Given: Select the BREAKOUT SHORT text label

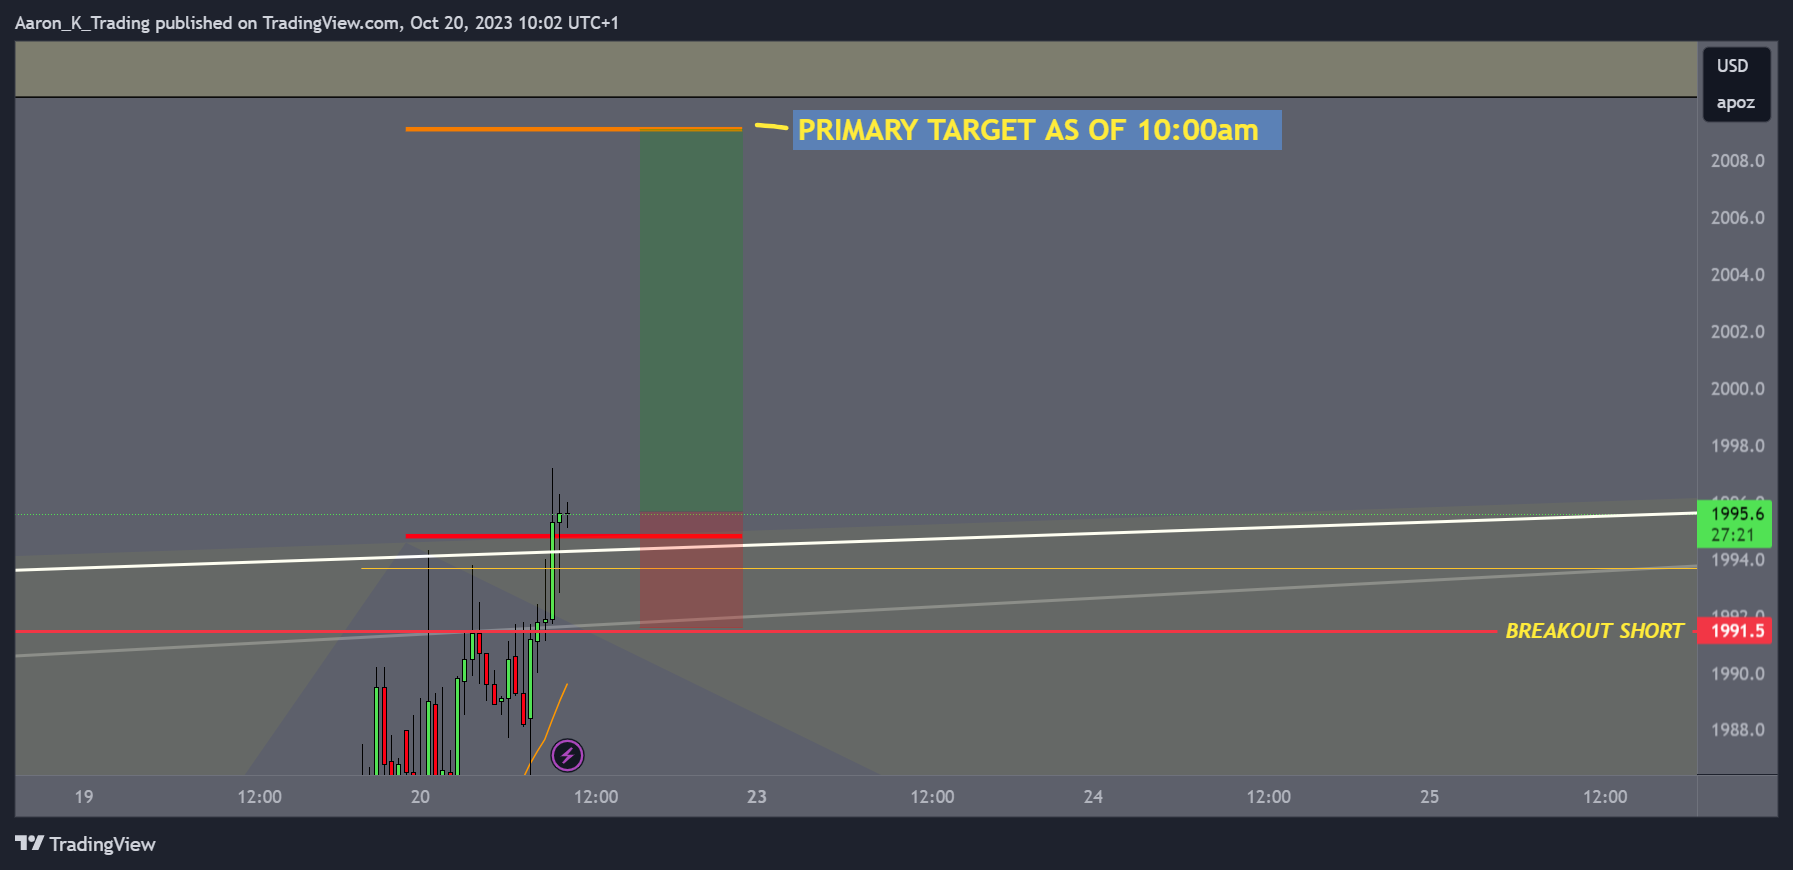Looking at the screenshot, I should tap(1594, 631).
